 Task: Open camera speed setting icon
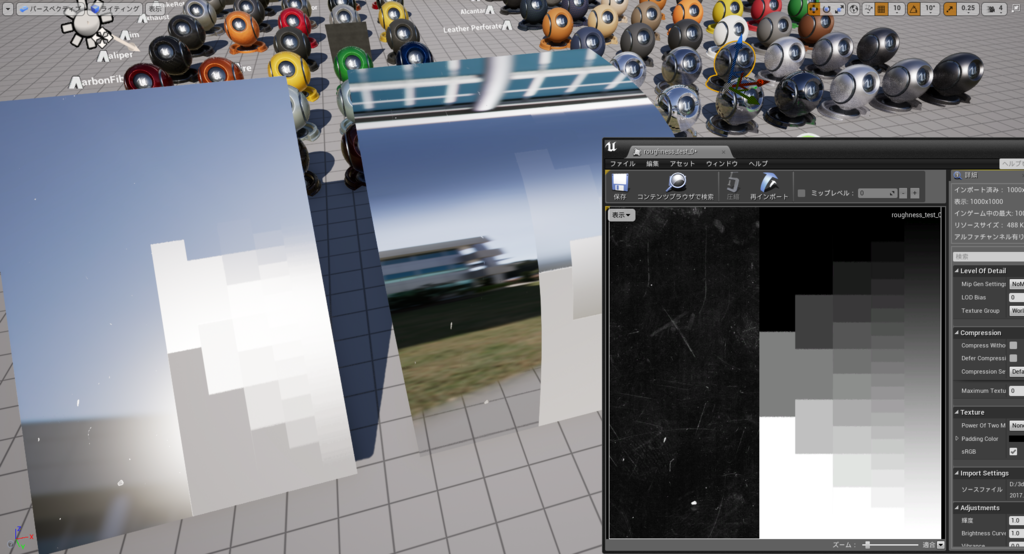994,9
